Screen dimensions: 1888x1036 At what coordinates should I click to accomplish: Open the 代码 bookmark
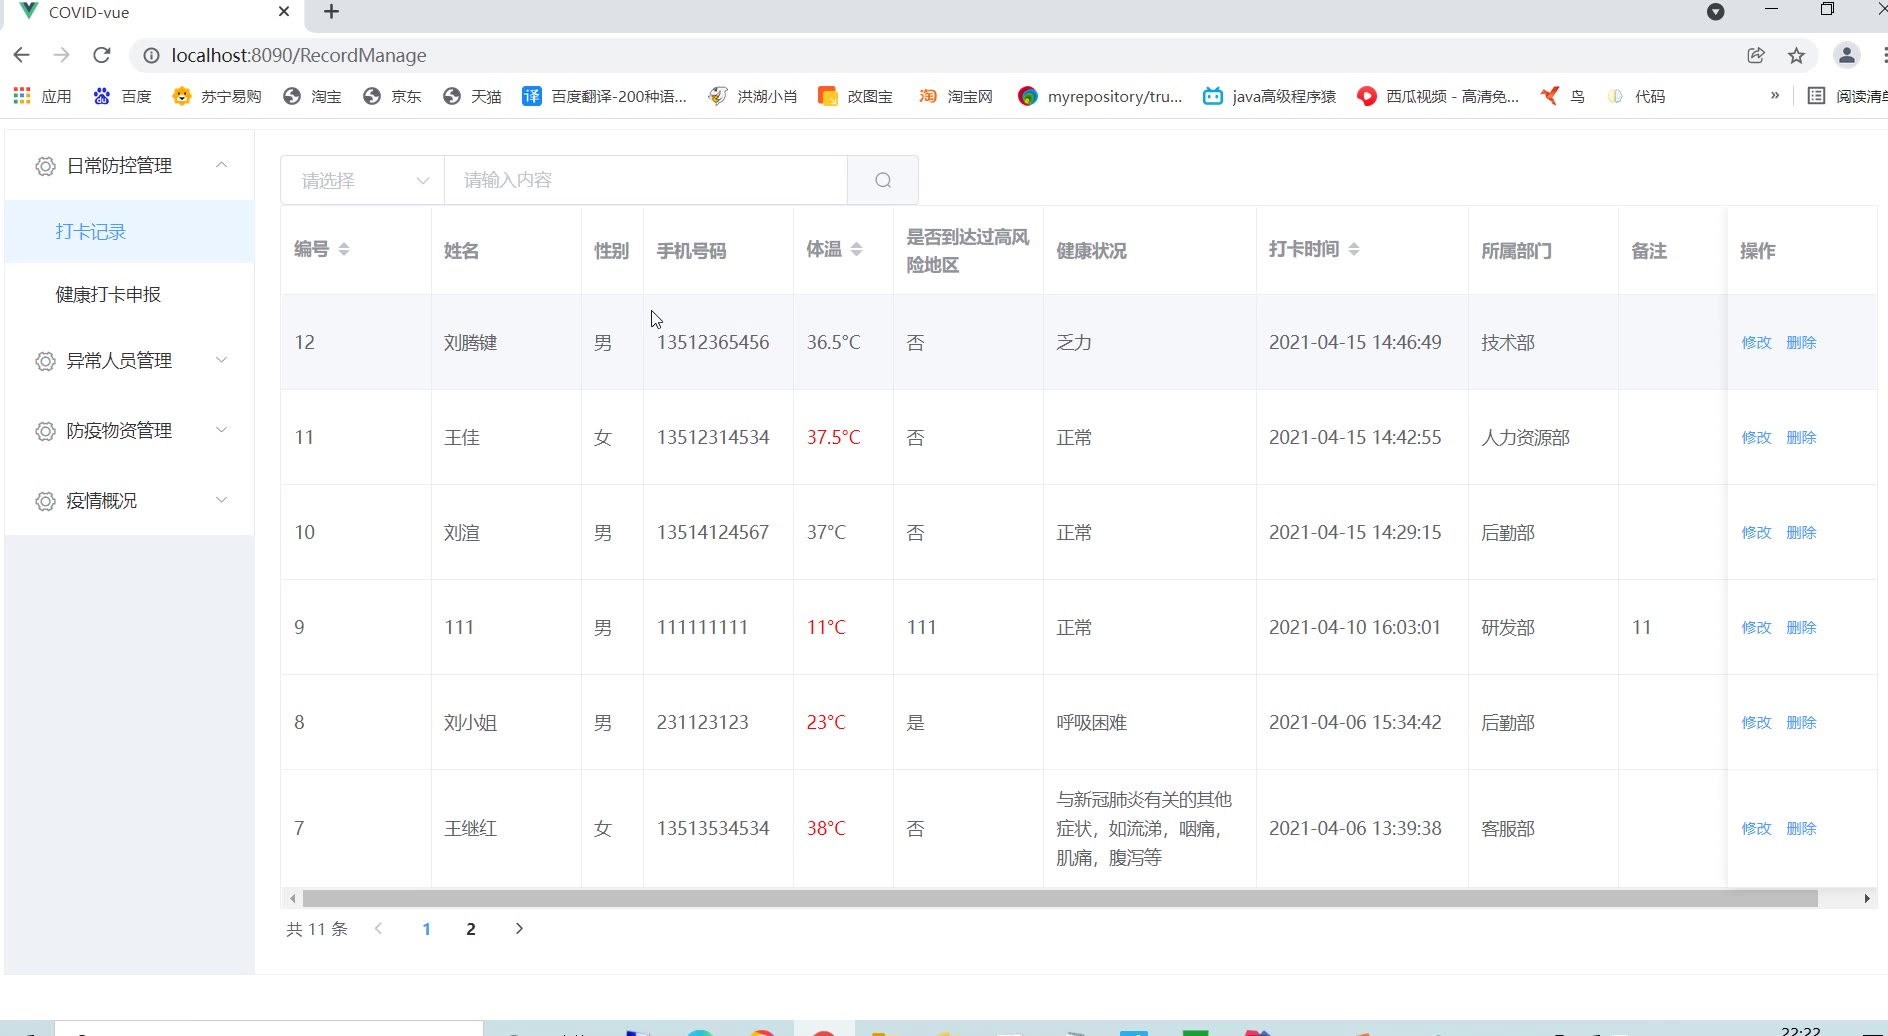(1636, 96)
